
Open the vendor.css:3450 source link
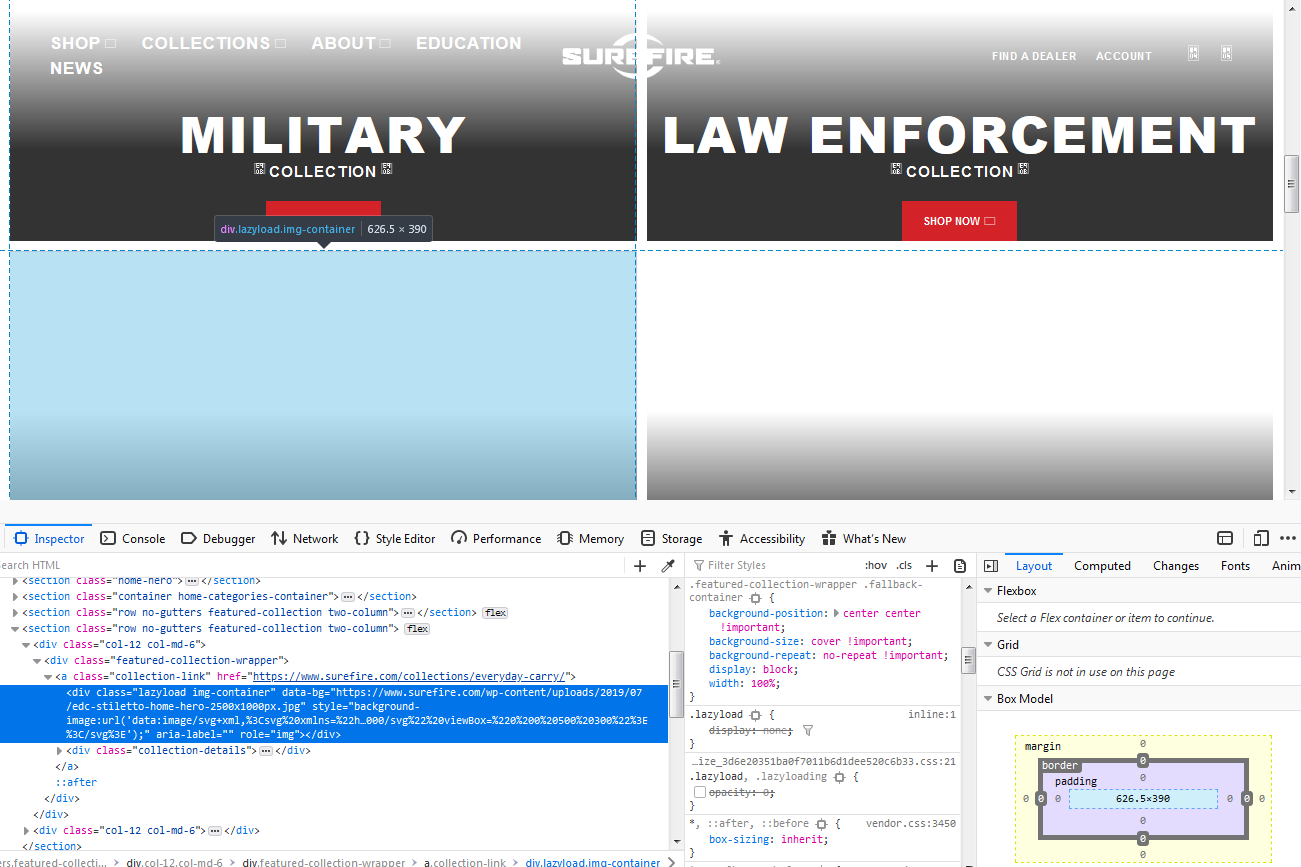coord(911,824)
